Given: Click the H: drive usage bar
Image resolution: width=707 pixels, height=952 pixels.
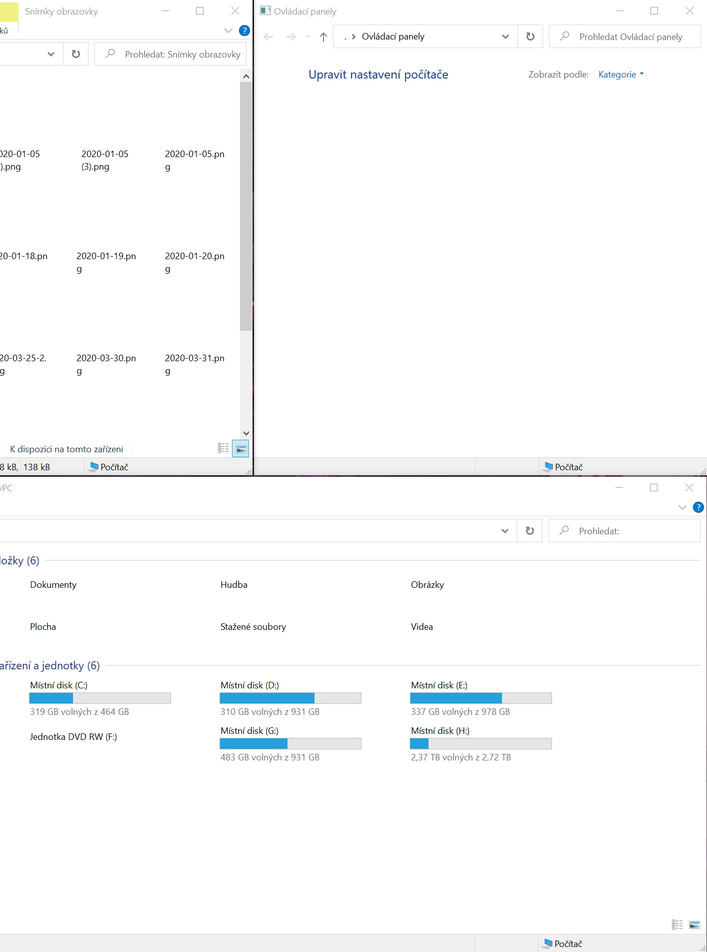Looking at the screenshot, I should [x=481, y=744].
